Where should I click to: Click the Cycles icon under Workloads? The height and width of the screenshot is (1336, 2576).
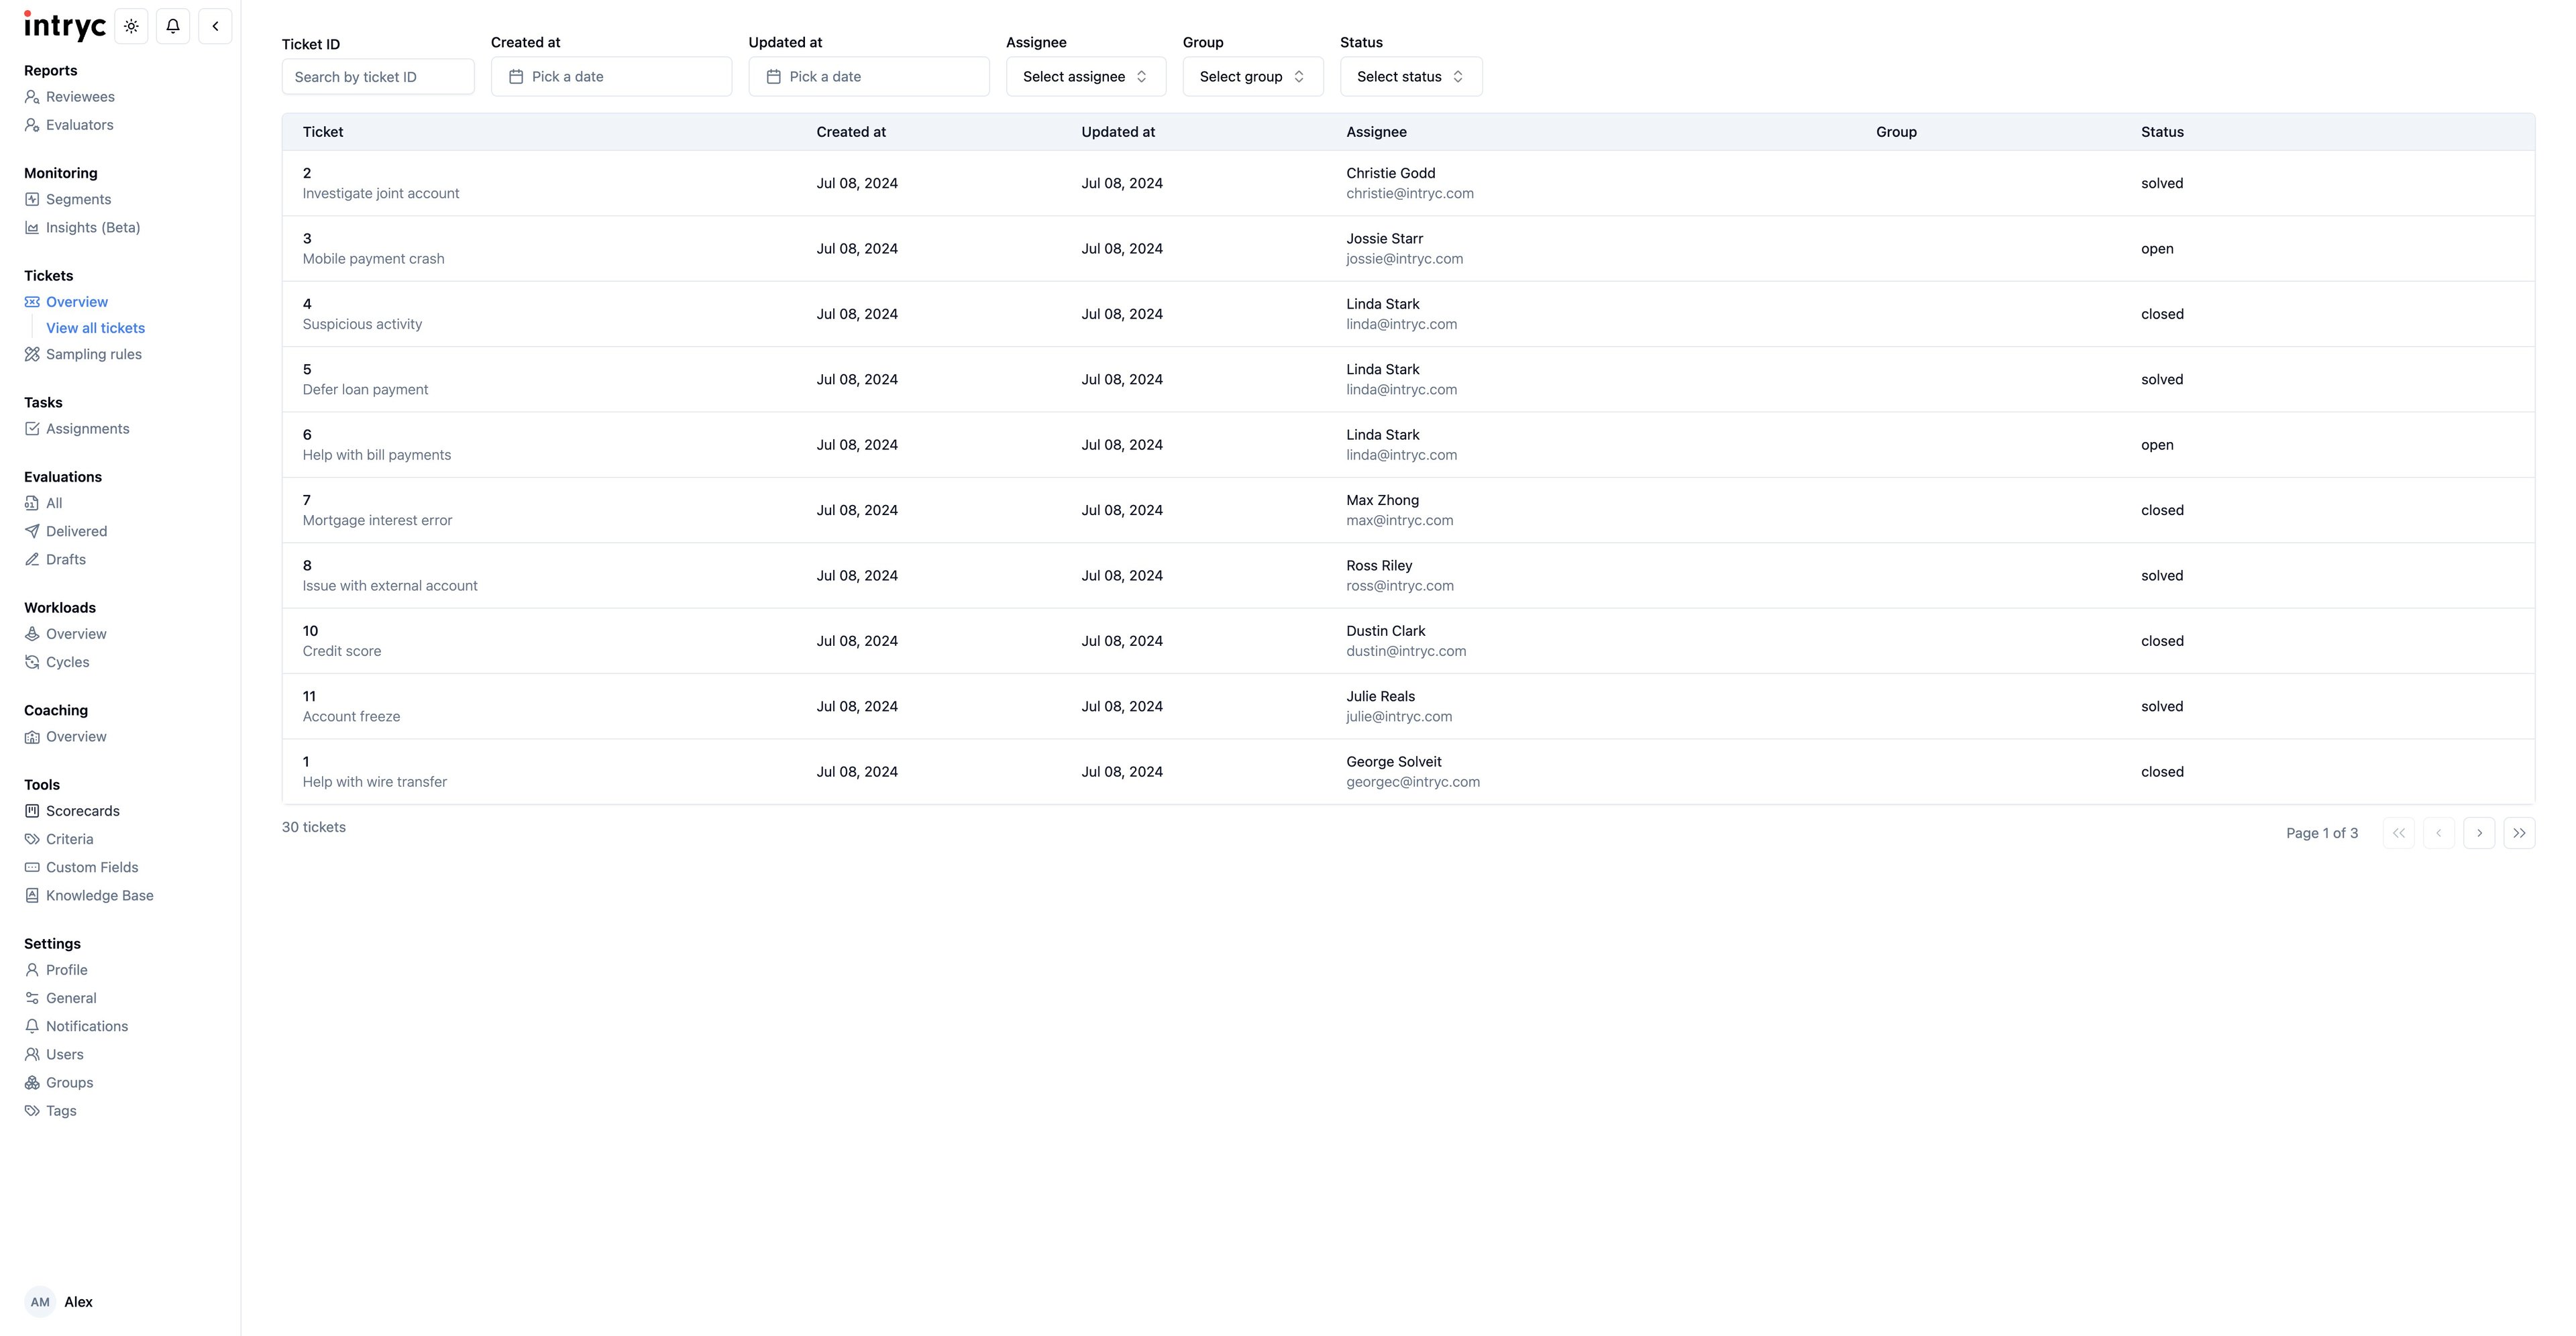coord(32,662)
